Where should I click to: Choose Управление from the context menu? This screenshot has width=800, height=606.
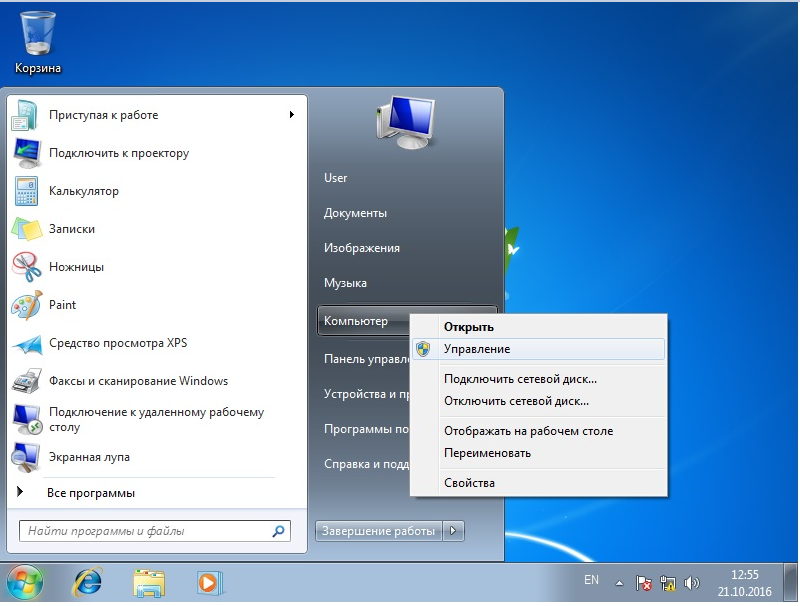click(539, 349)
